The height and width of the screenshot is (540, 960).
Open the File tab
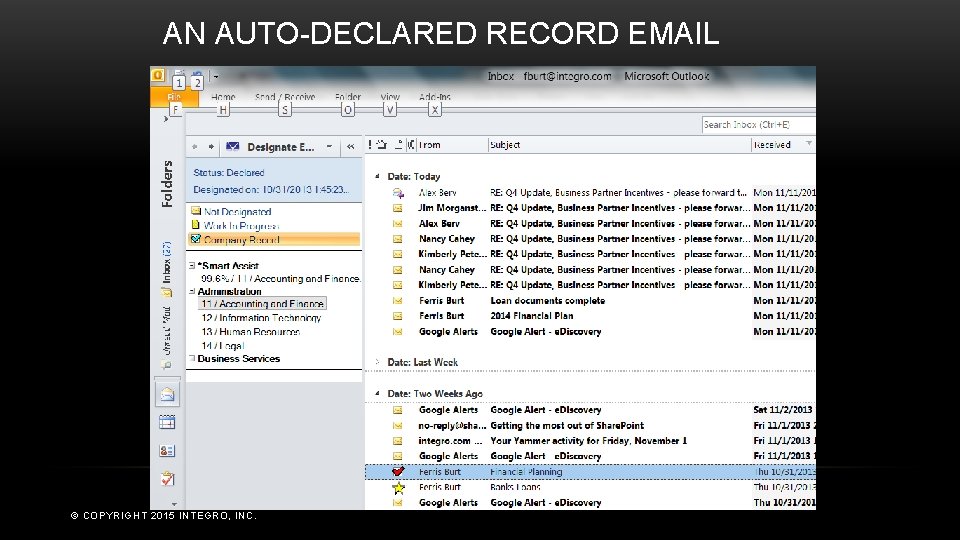tap(174, 97)
